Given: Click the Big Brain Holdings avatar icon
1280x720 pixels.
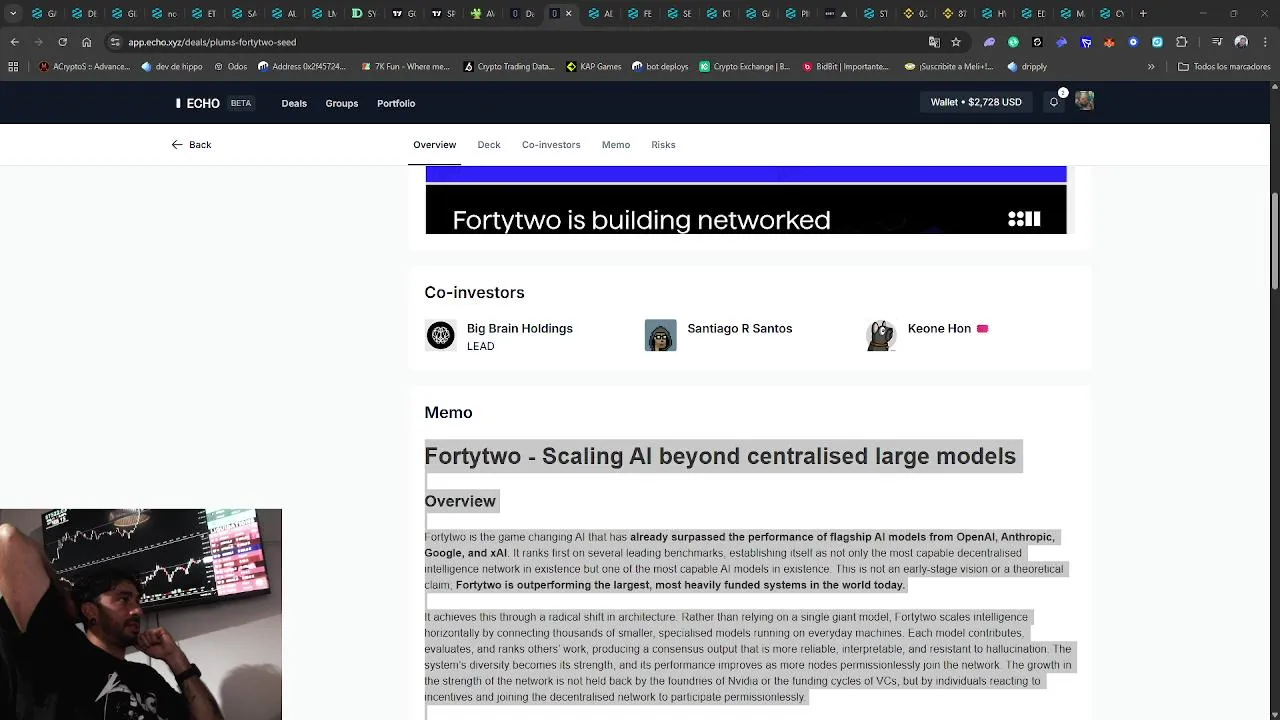Looking at the screenshot, I should pos(440,336).
